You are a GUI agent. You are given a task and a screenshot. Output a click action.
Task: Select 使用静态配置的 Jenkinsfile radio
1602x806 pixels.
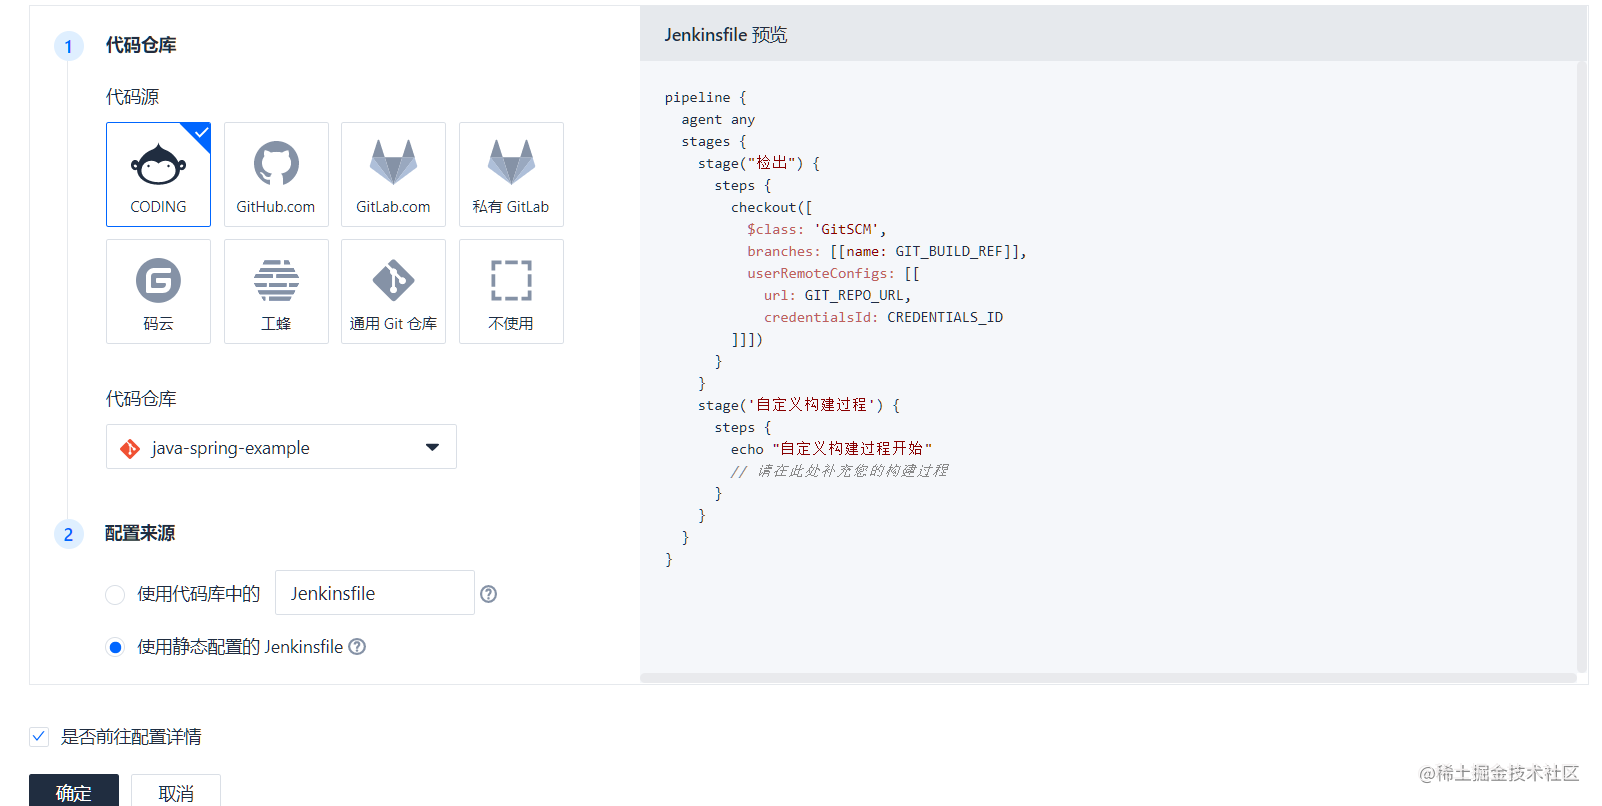coord(115,648)
